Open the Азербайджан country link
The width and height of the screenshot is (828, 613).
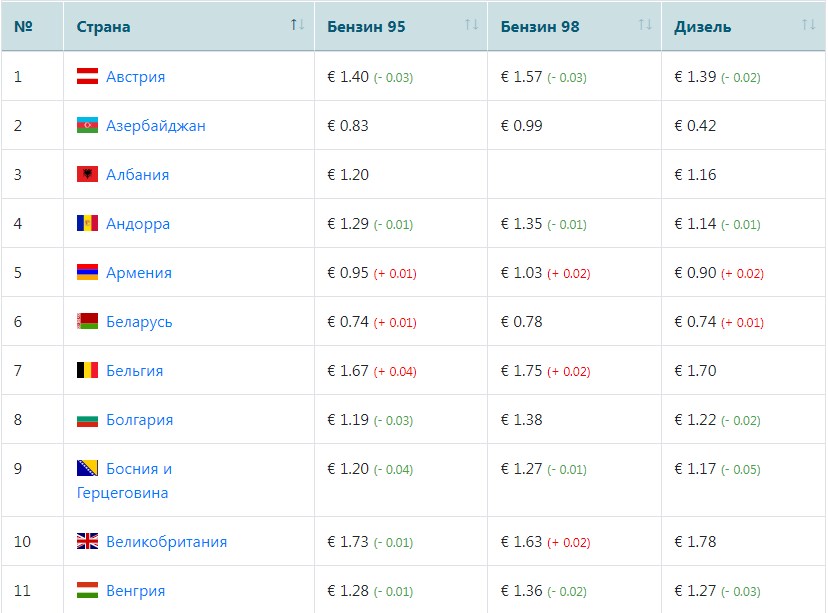click(x=155, y=126)
